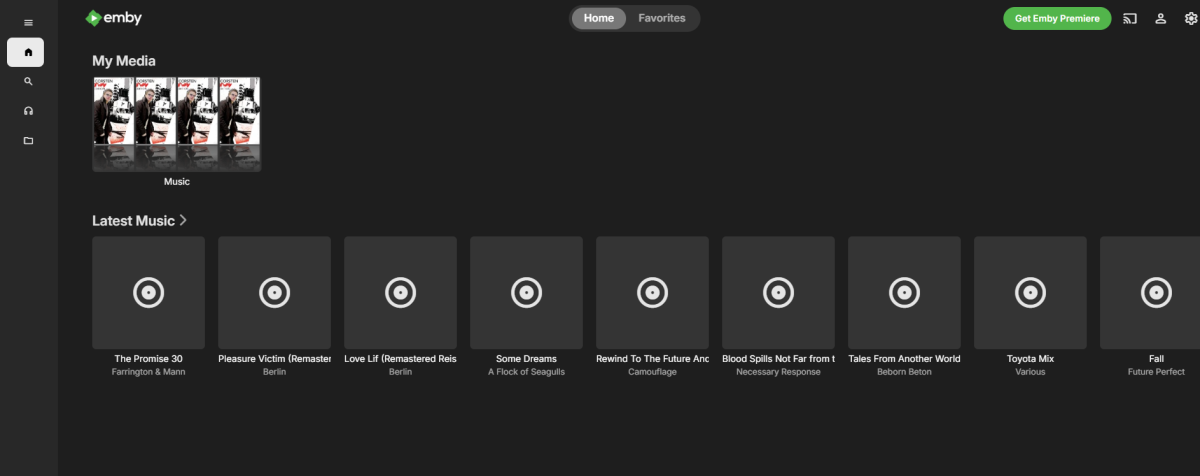Expand Latest Music with chevron arrow
Image resolution: width=1200 pixels, height=476 pixels.
pos(183,221)
